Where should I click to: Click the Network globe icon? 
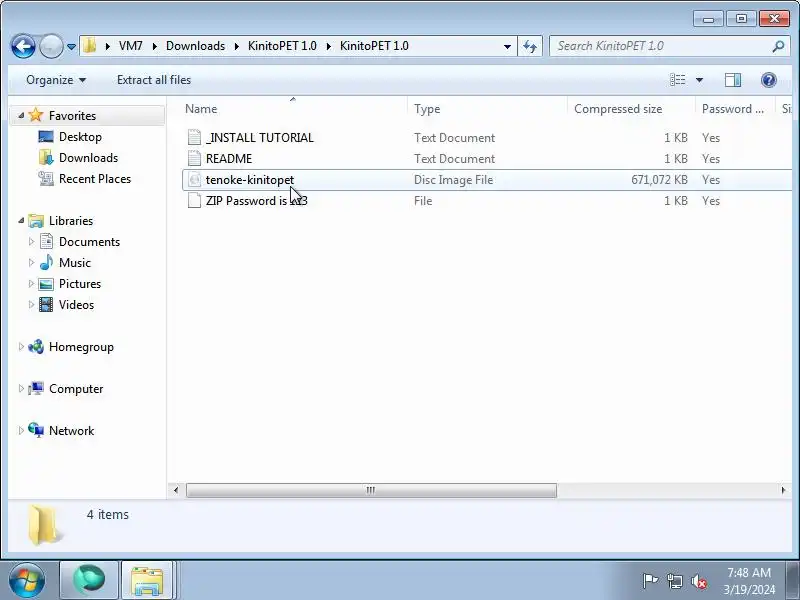click(36, 430)
